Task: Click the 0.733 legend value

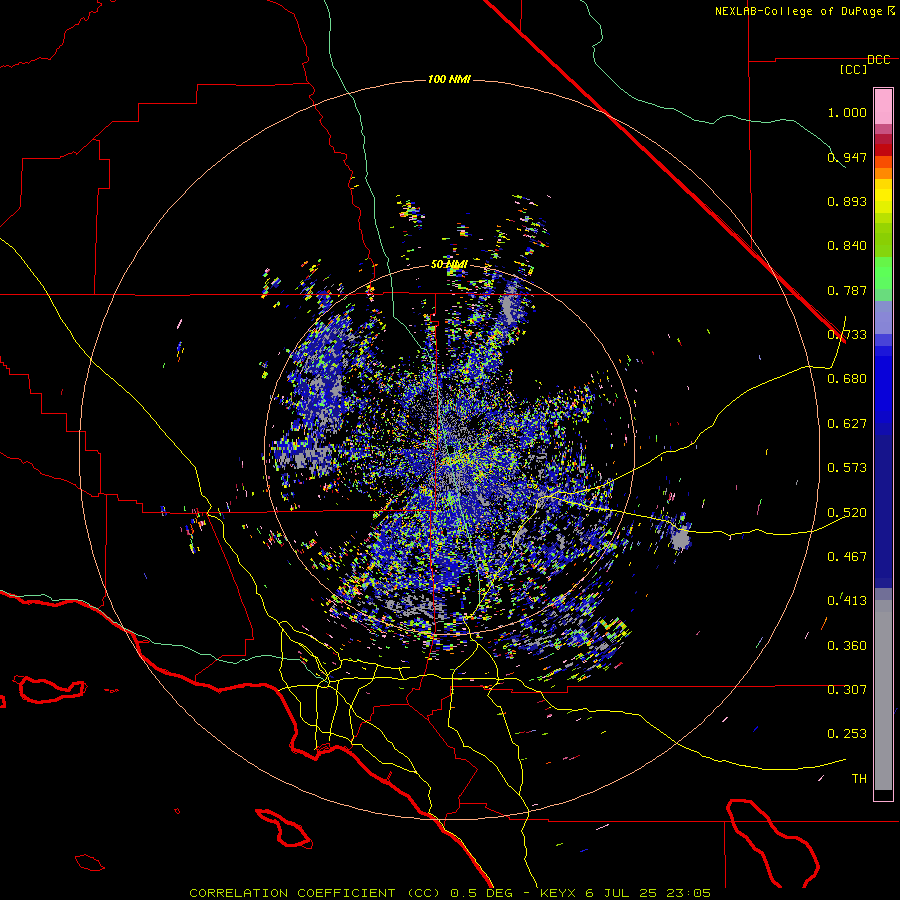Action: tap(847, 335)
